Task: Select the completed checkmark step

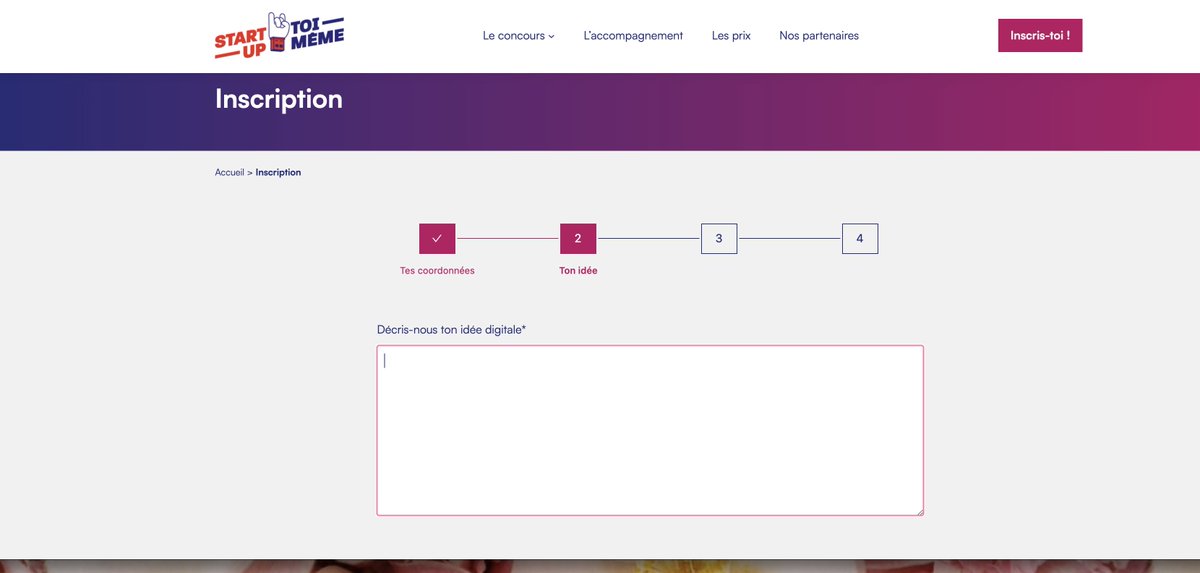Action: [437, 239]
